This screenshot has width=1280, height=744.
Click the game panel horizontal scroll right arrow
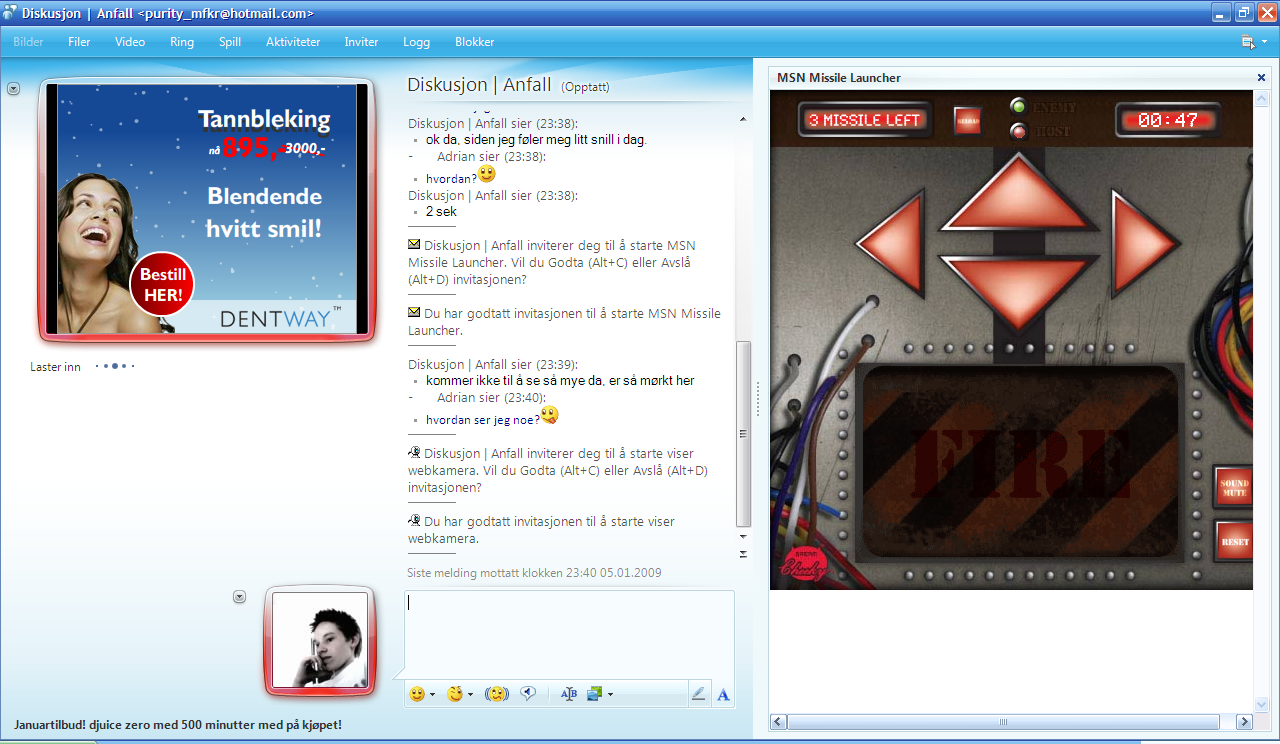[x=1244, y=721]
